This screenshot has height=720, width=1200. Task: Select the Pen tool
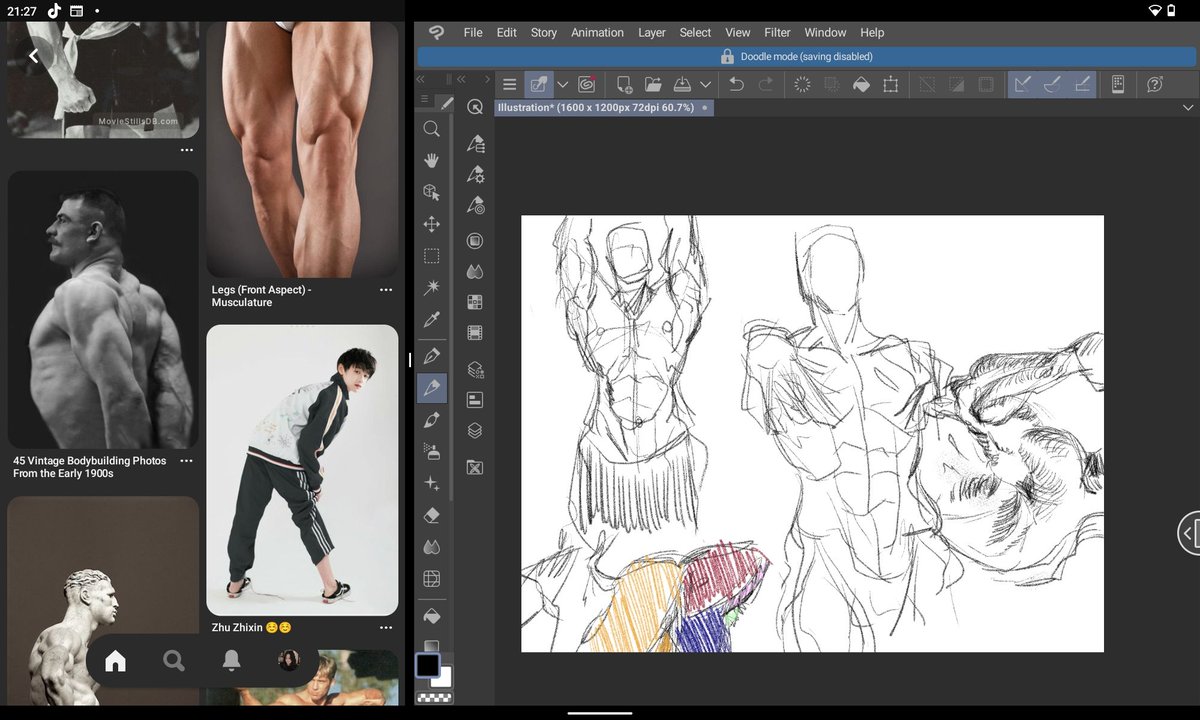point(432,356)
